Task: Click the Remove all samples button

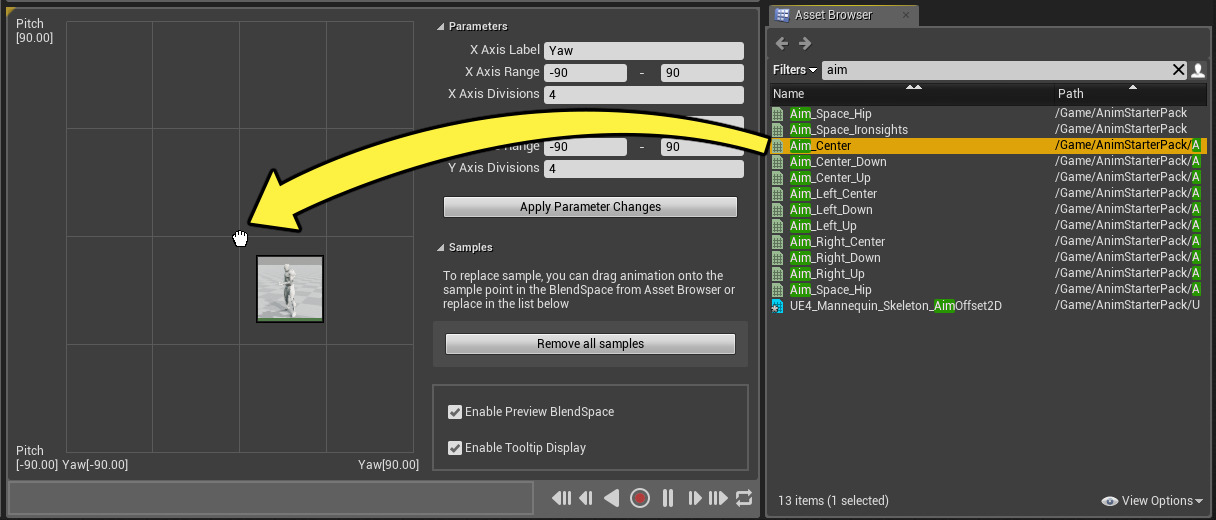Action: (x=590, y=344)
